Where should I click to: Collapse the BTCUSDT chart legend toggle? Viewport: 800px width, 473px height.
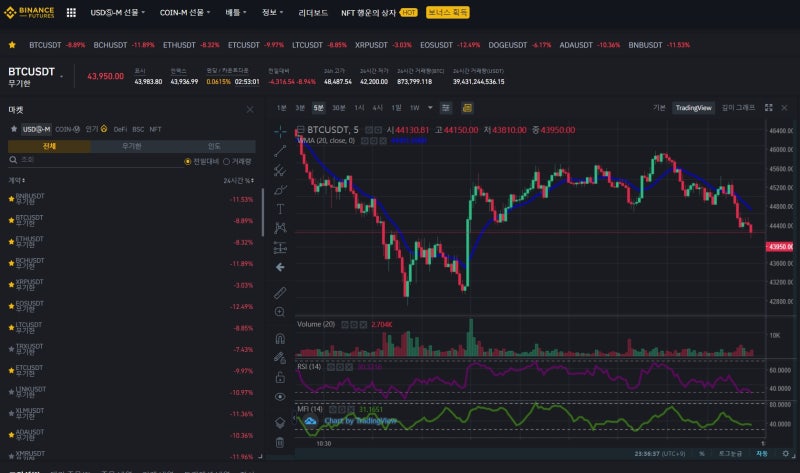point(301,130)
